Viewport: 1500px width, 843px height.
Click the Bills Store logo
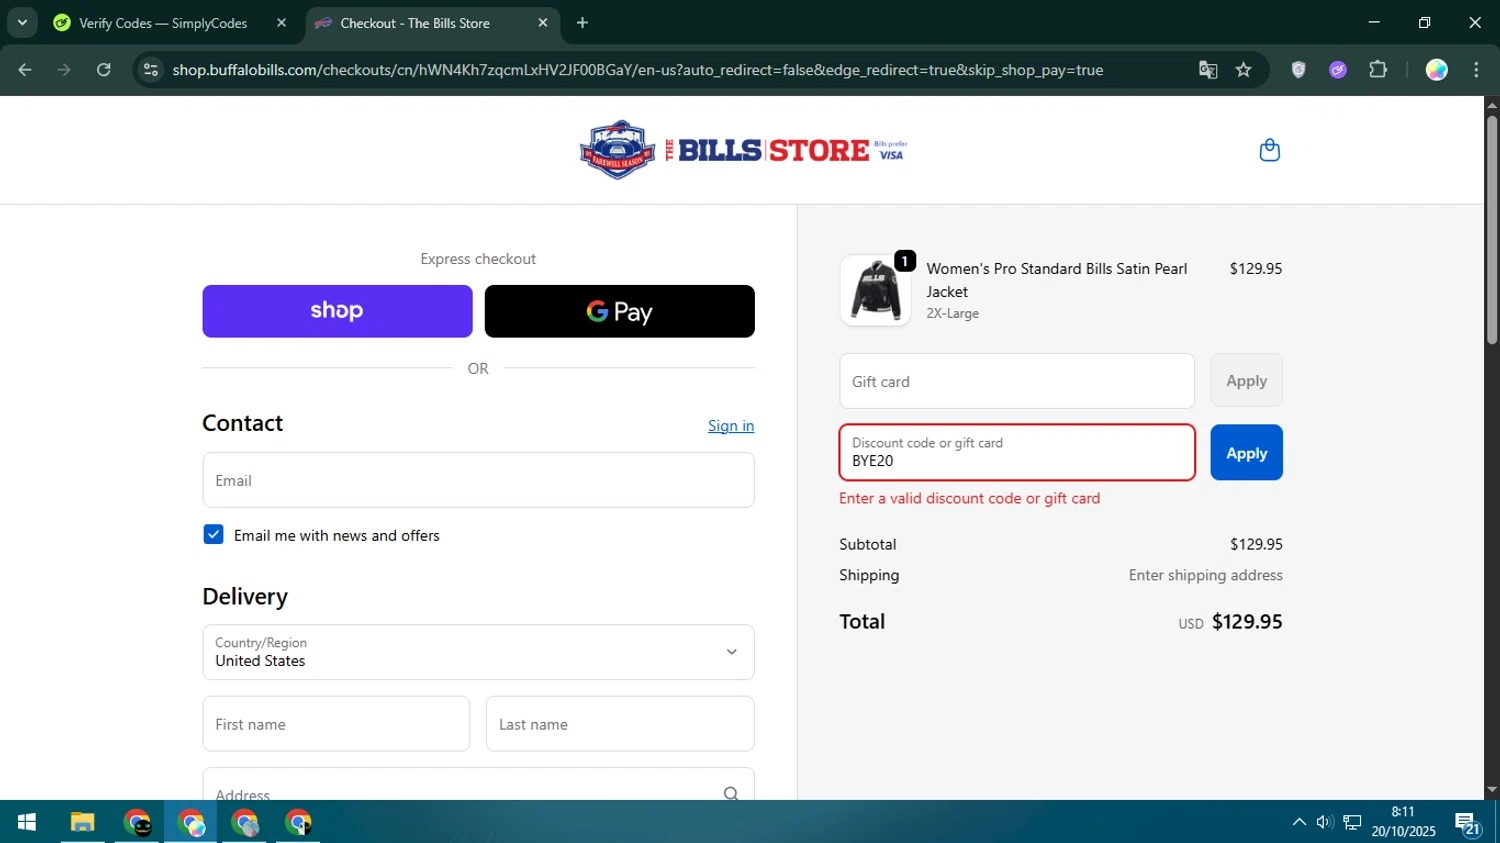pos(743,150)
